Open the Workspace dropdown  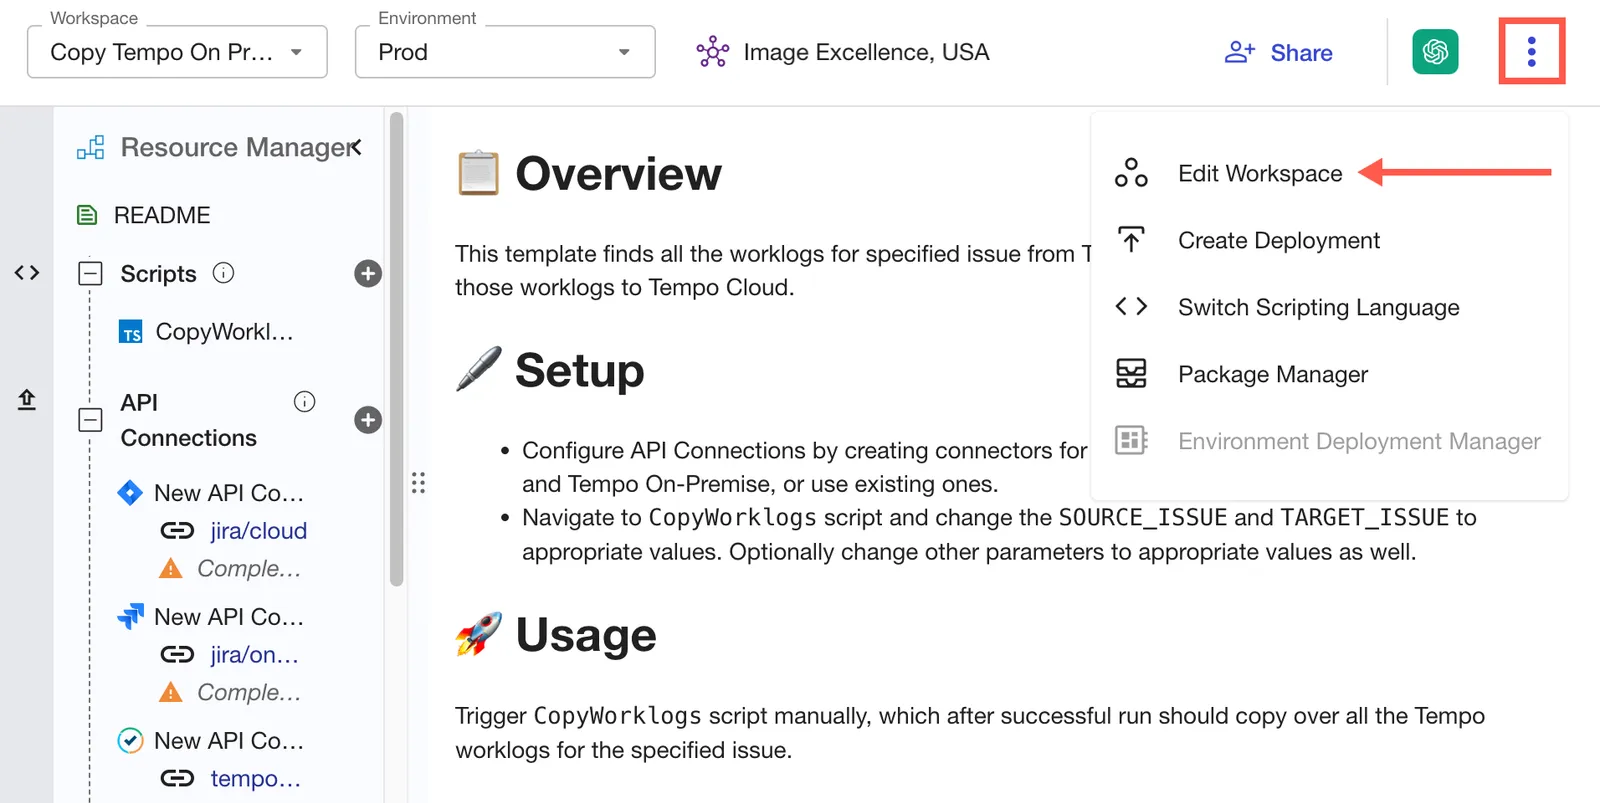click(177, 52)
